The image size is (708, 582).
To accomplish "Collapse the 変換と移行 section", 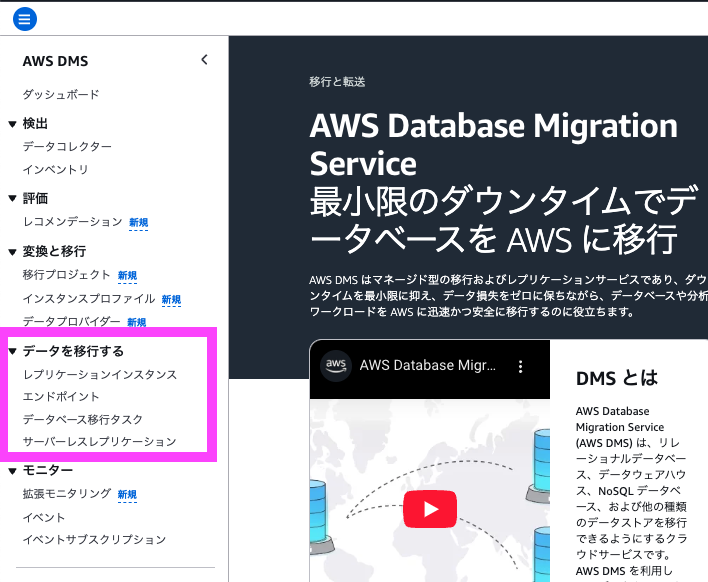I will [13, 252].
